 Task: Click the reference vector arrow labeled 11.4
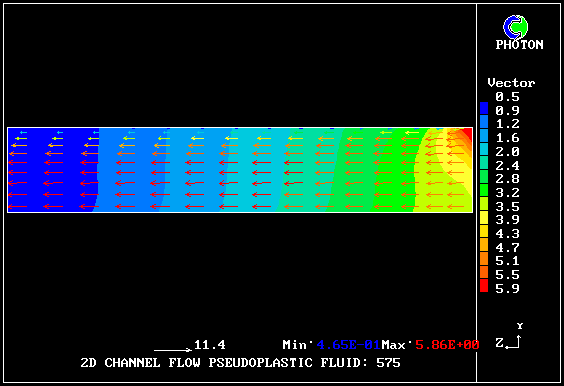[173, 350]
